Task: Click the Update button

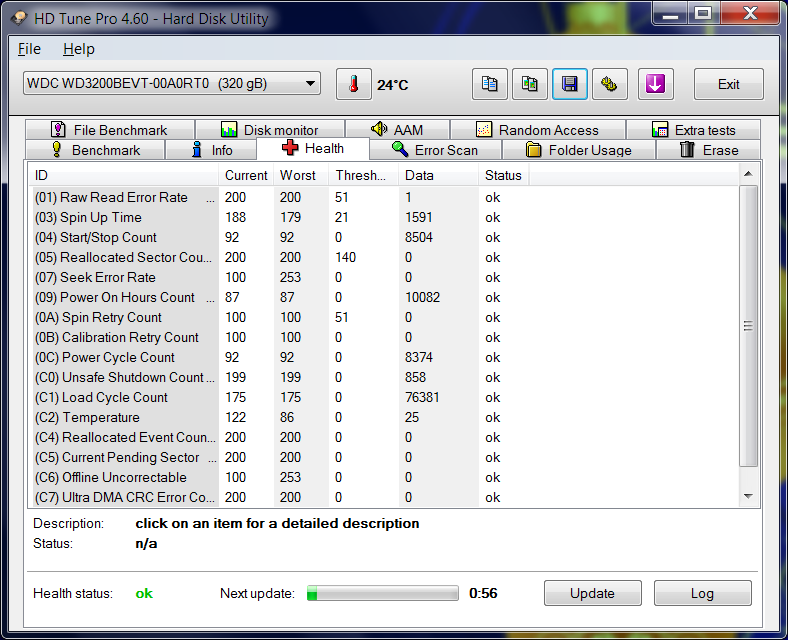Action: (x=593, y=593)
